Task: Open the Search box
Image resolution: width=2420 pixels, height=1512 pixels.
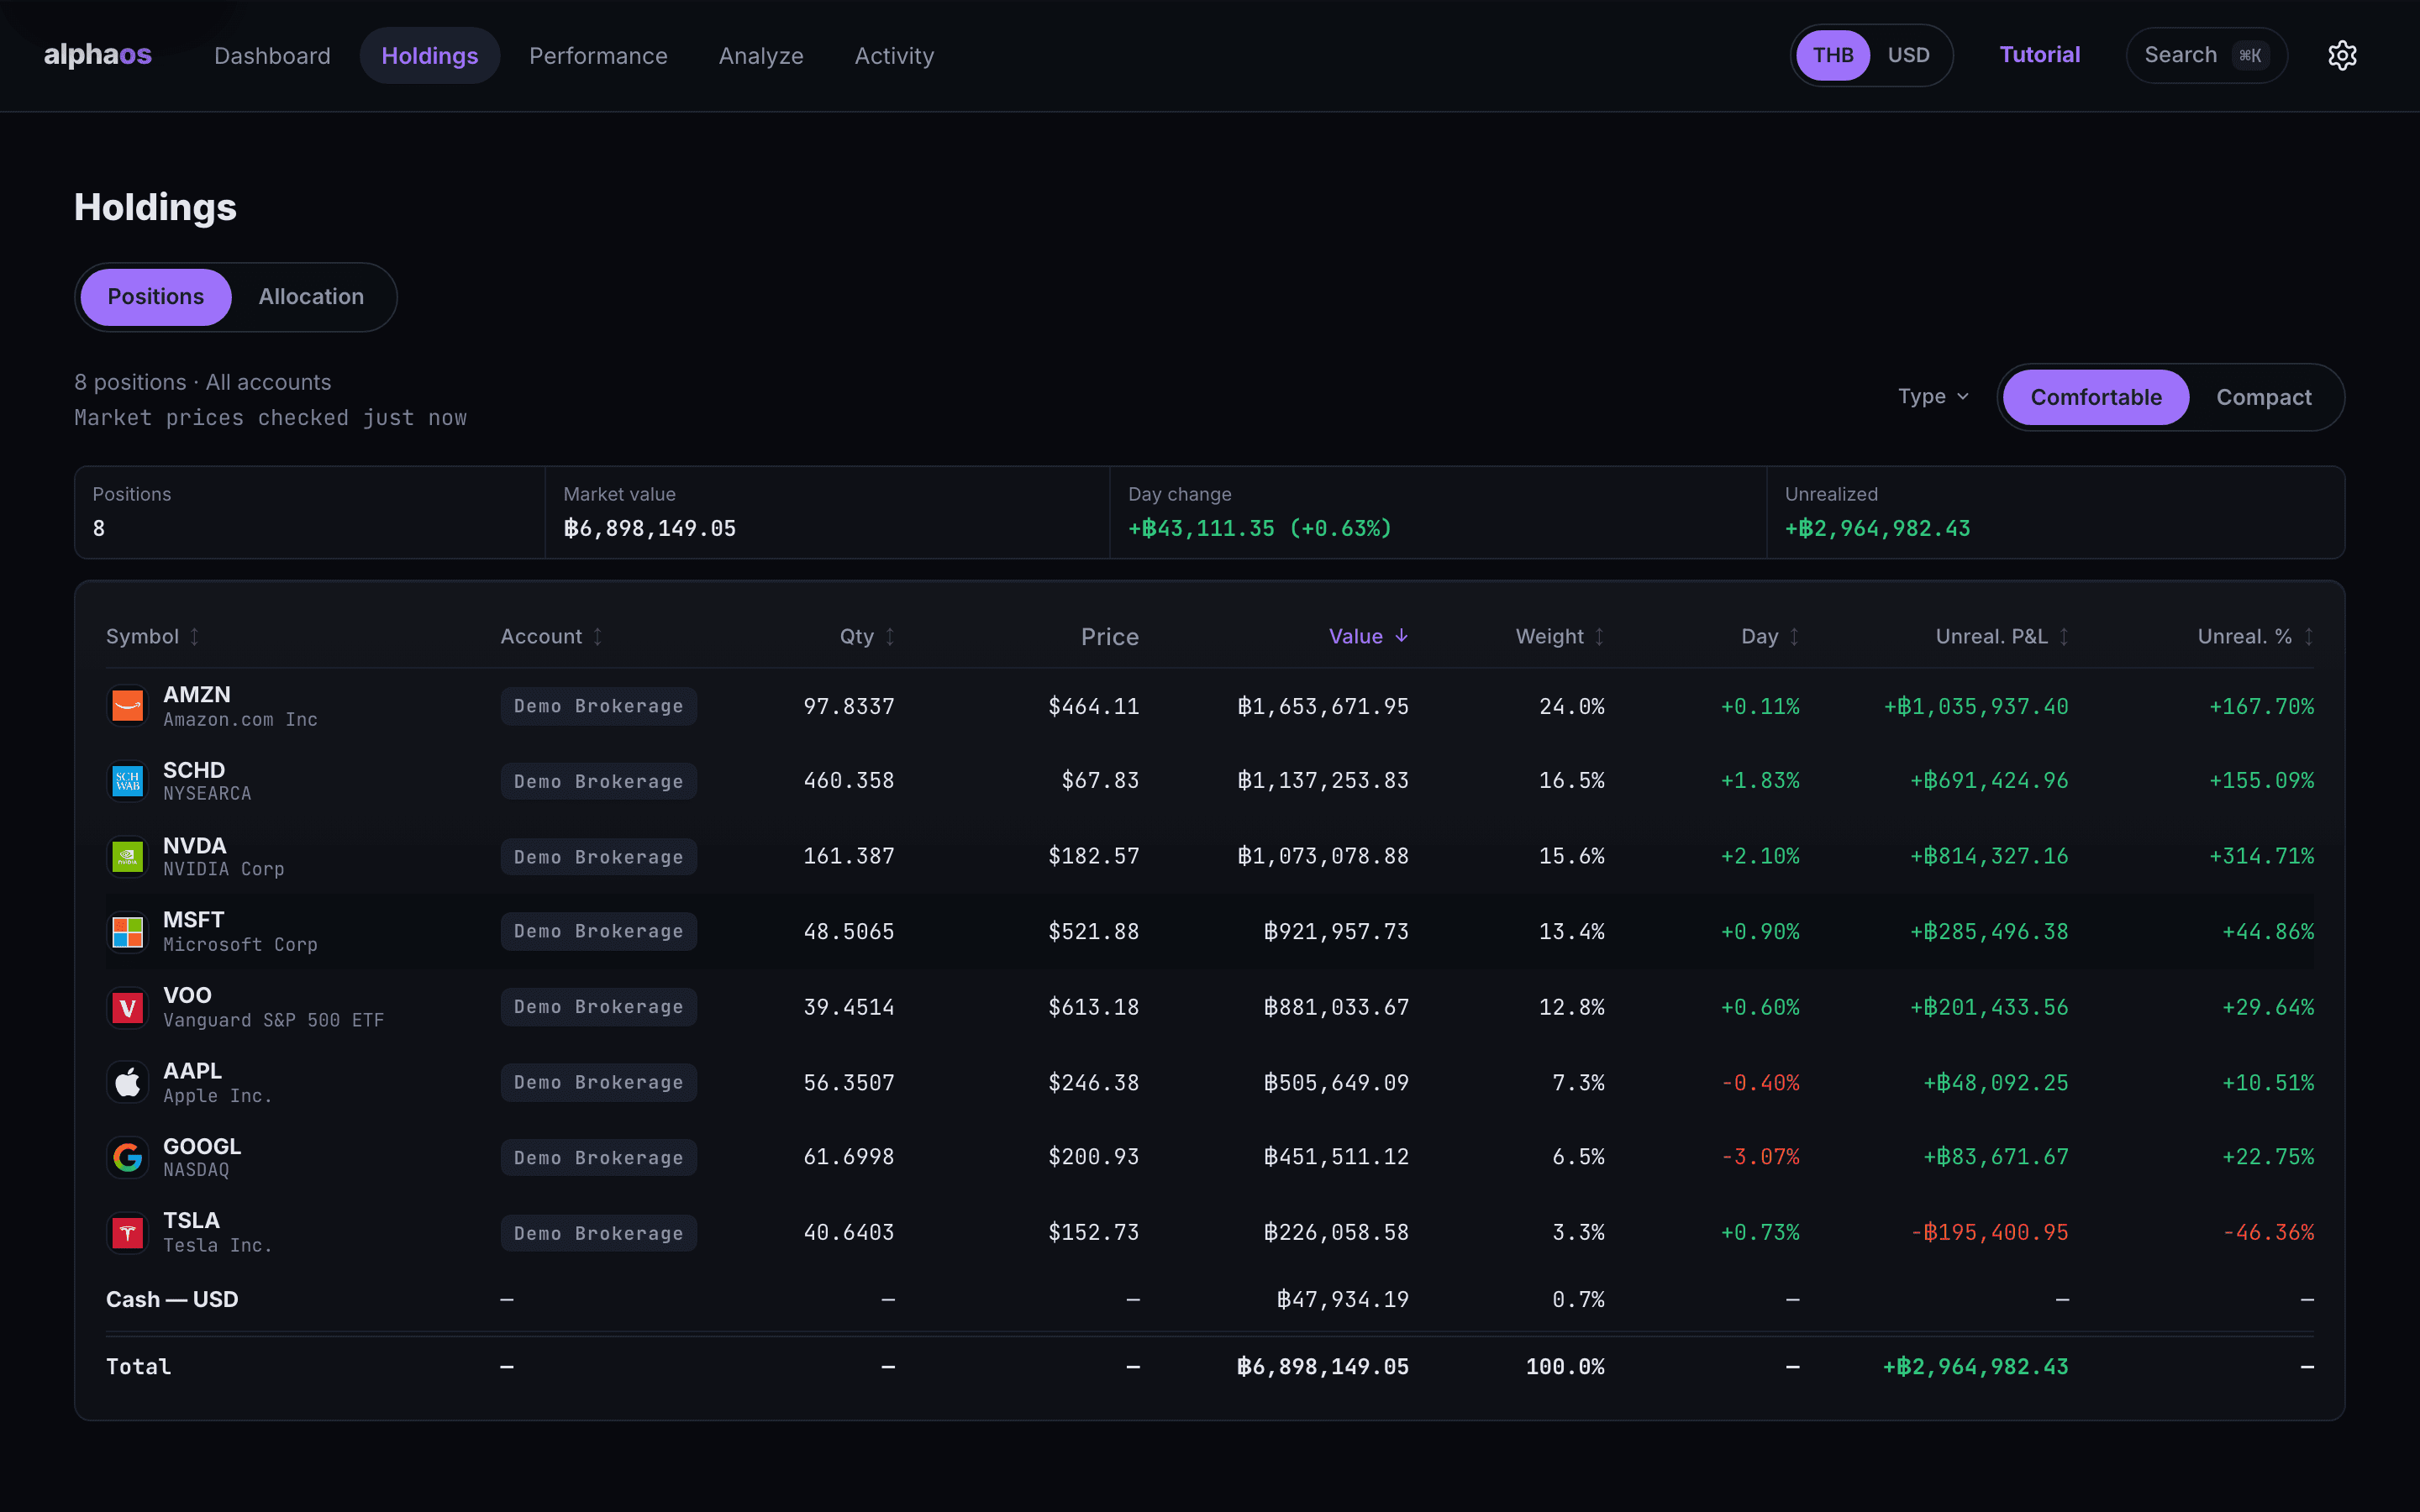Action: click(x=2206, y=55)
